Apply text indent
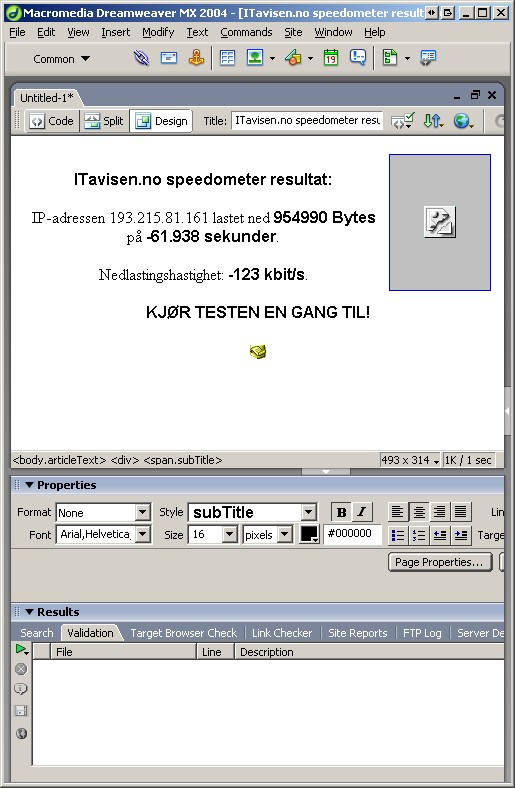 click(461, 535)
